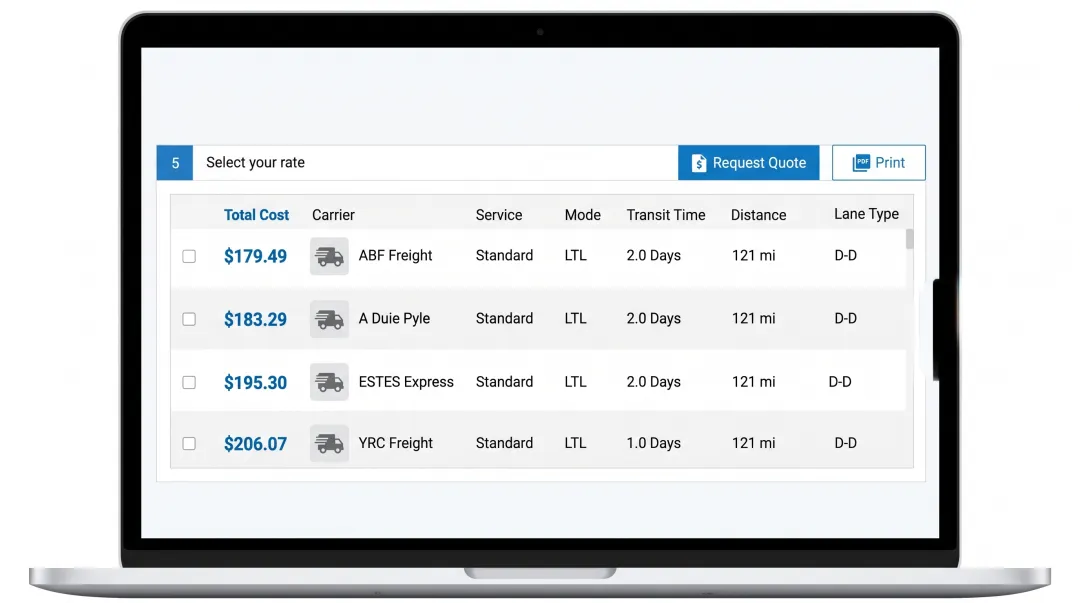
Task: Click the step 5 number badge
Action: pyautogui.click(x=175, y=163)
